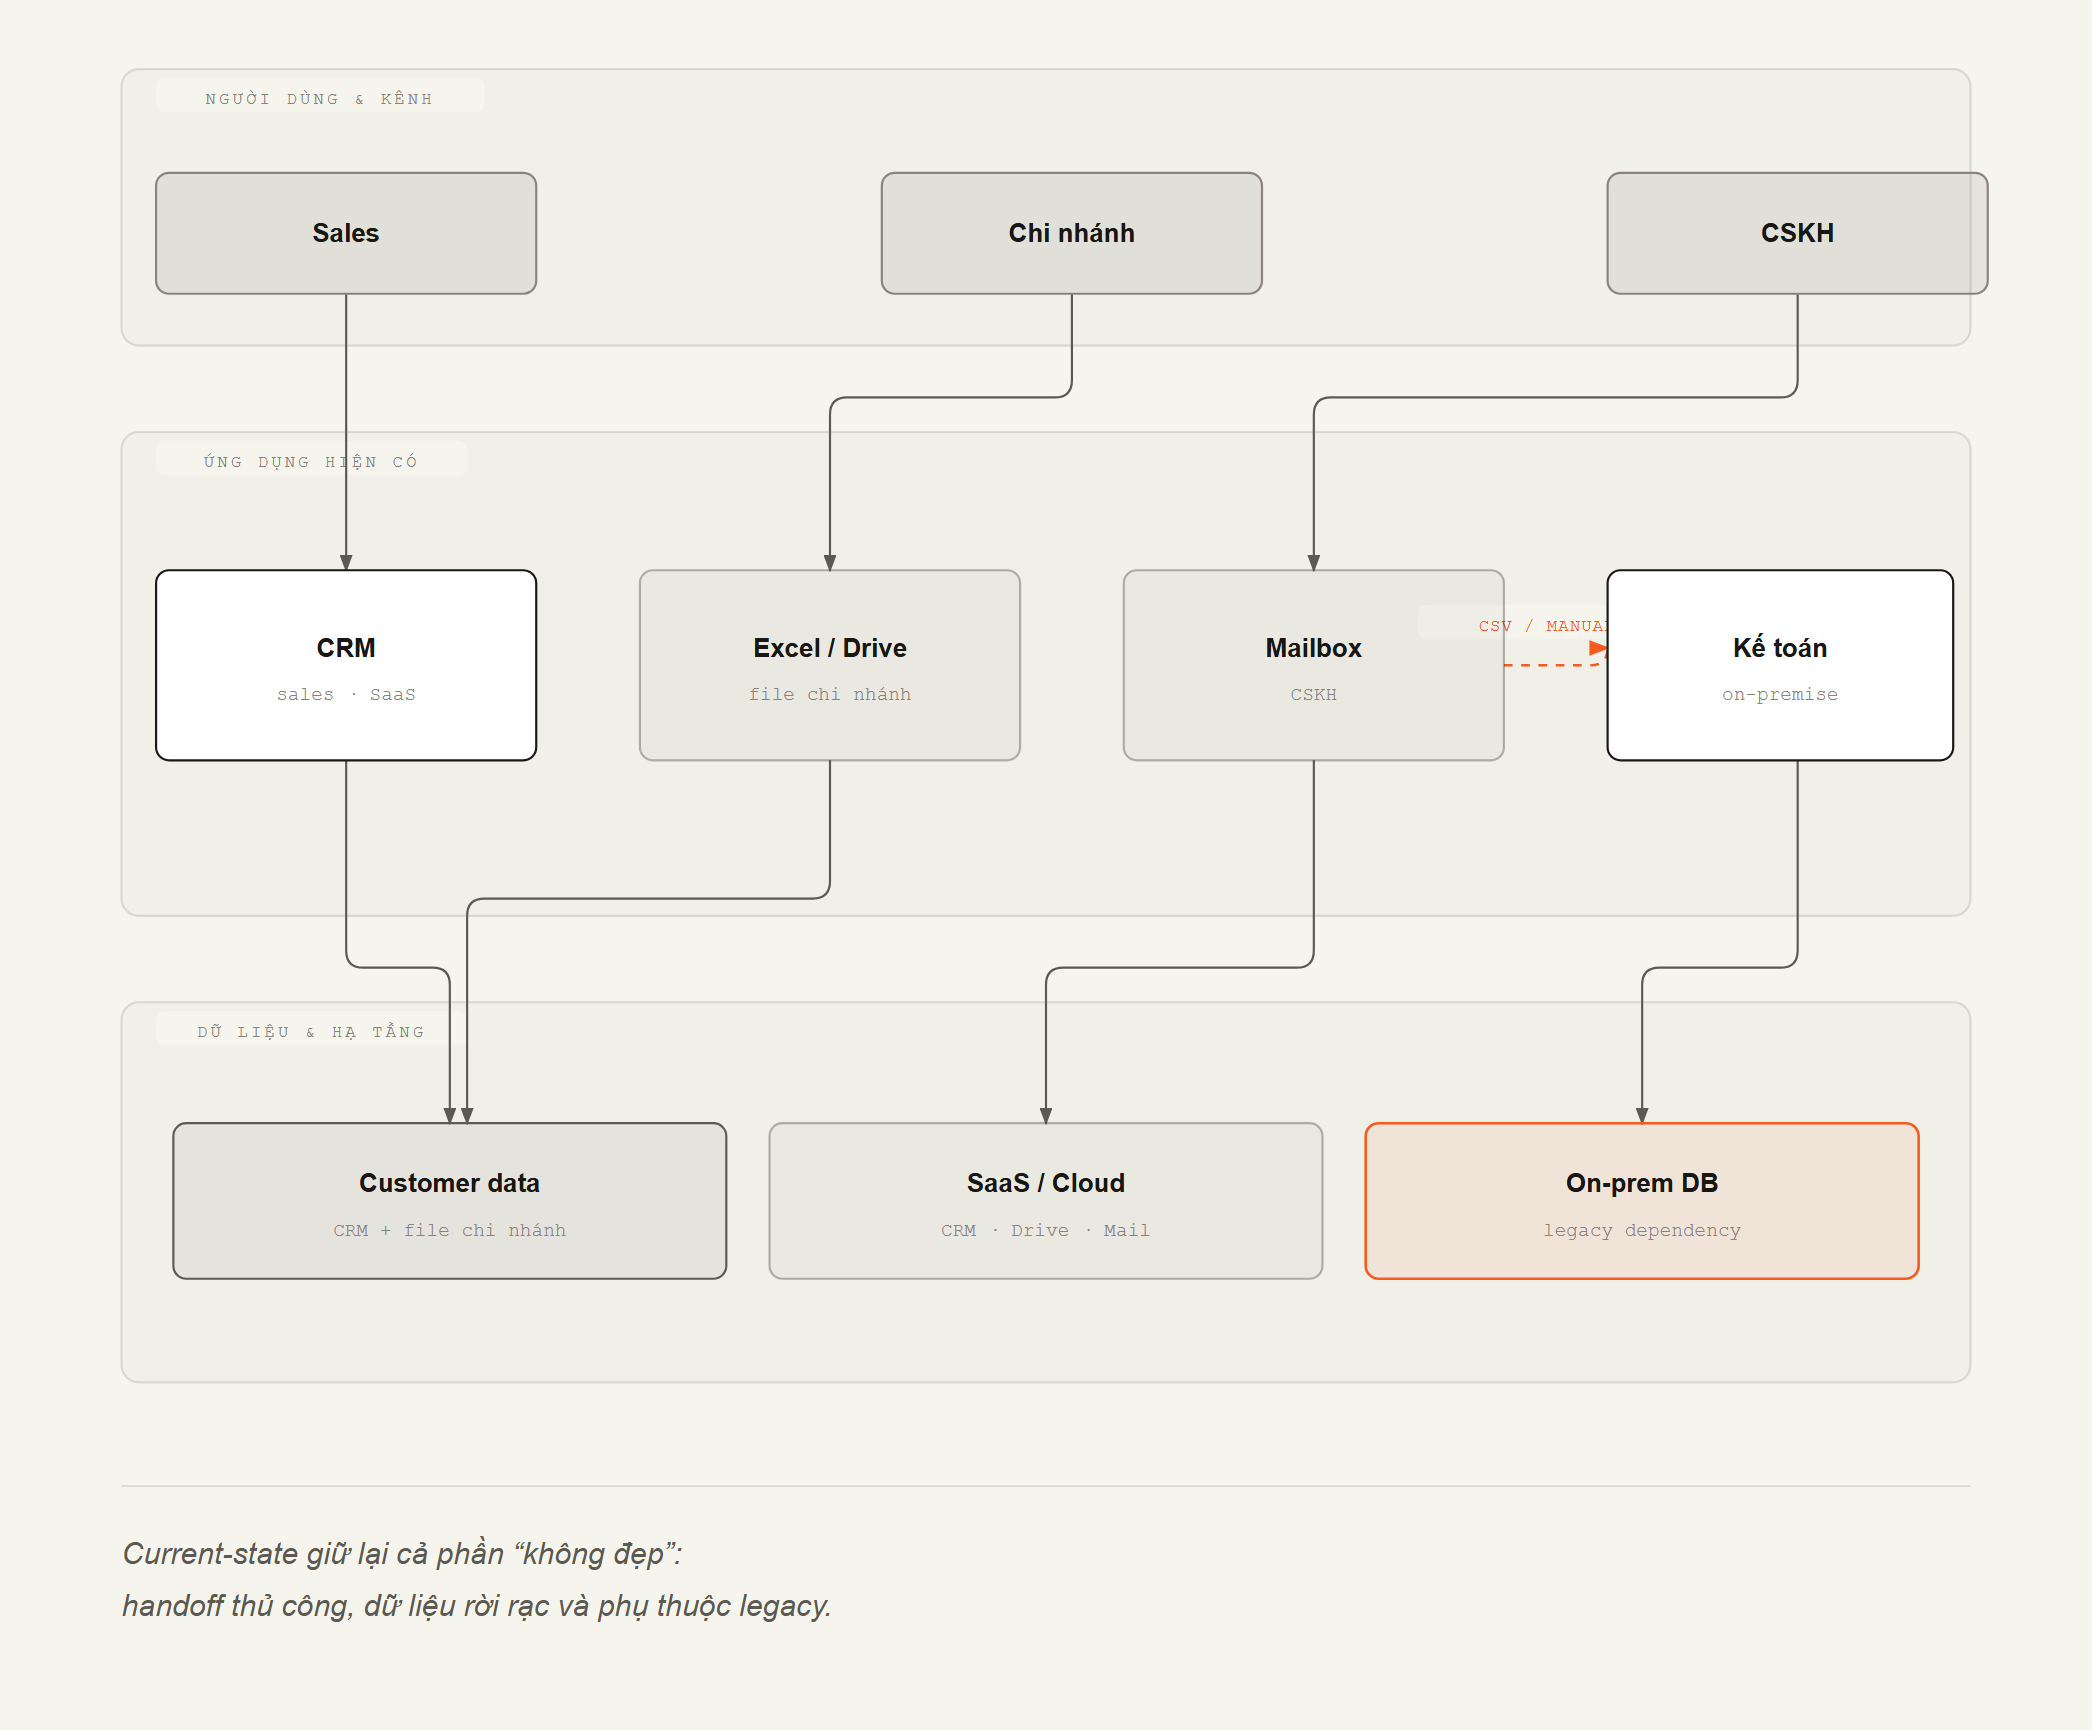
Task: Click the orange dashed arrowhead into Kế toán
Action: tap(1598, 648)
